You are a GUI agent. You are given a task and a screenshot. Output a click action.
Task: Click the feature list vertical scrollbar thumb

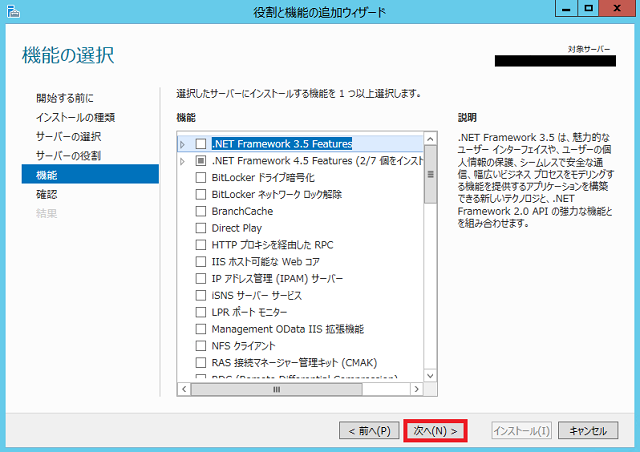tap(431, 176)
